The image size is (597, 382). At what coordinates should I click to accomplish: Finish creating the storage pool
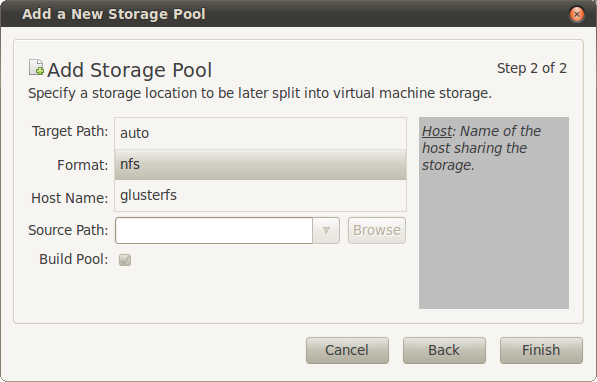point(541,350)
